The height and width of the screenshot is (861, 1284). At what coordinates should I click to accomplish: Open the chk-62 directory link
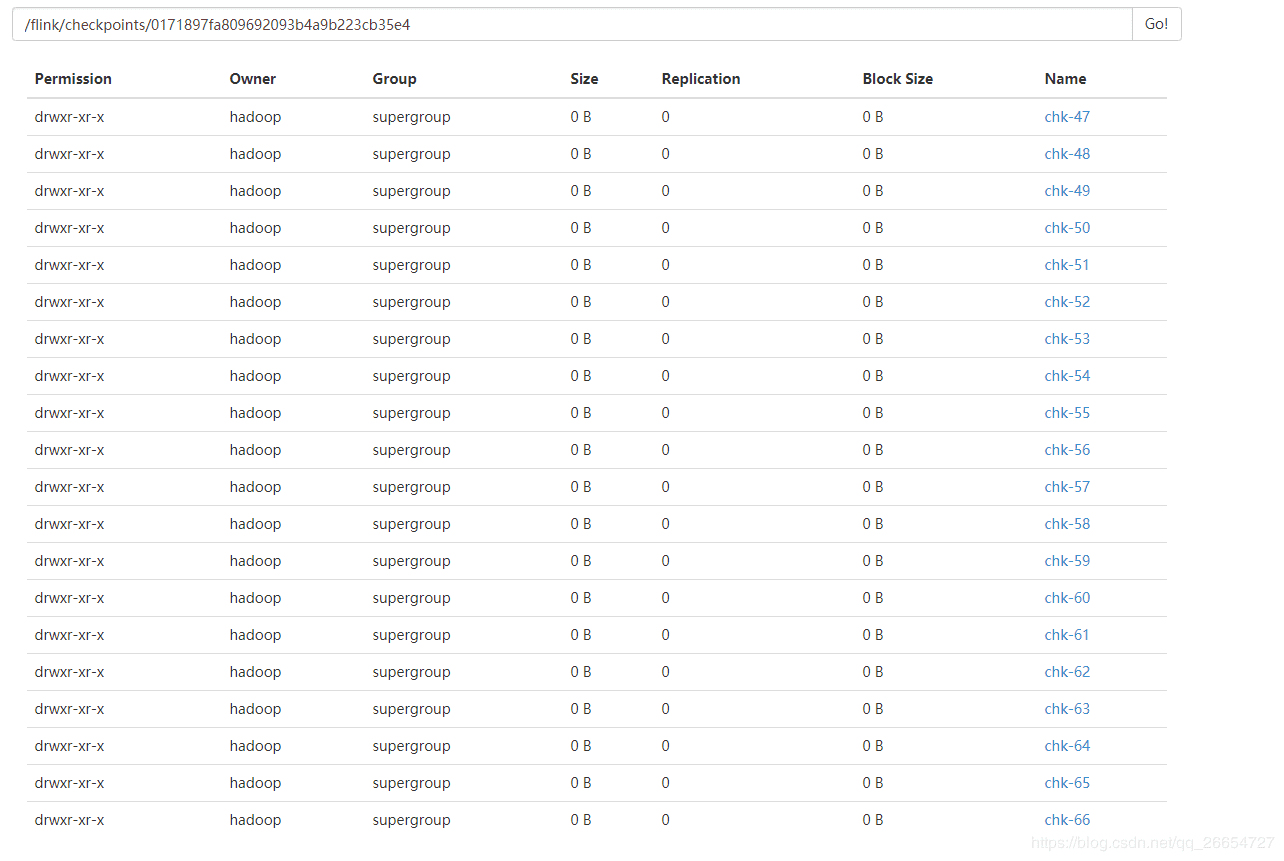(x=1067, y=672)
